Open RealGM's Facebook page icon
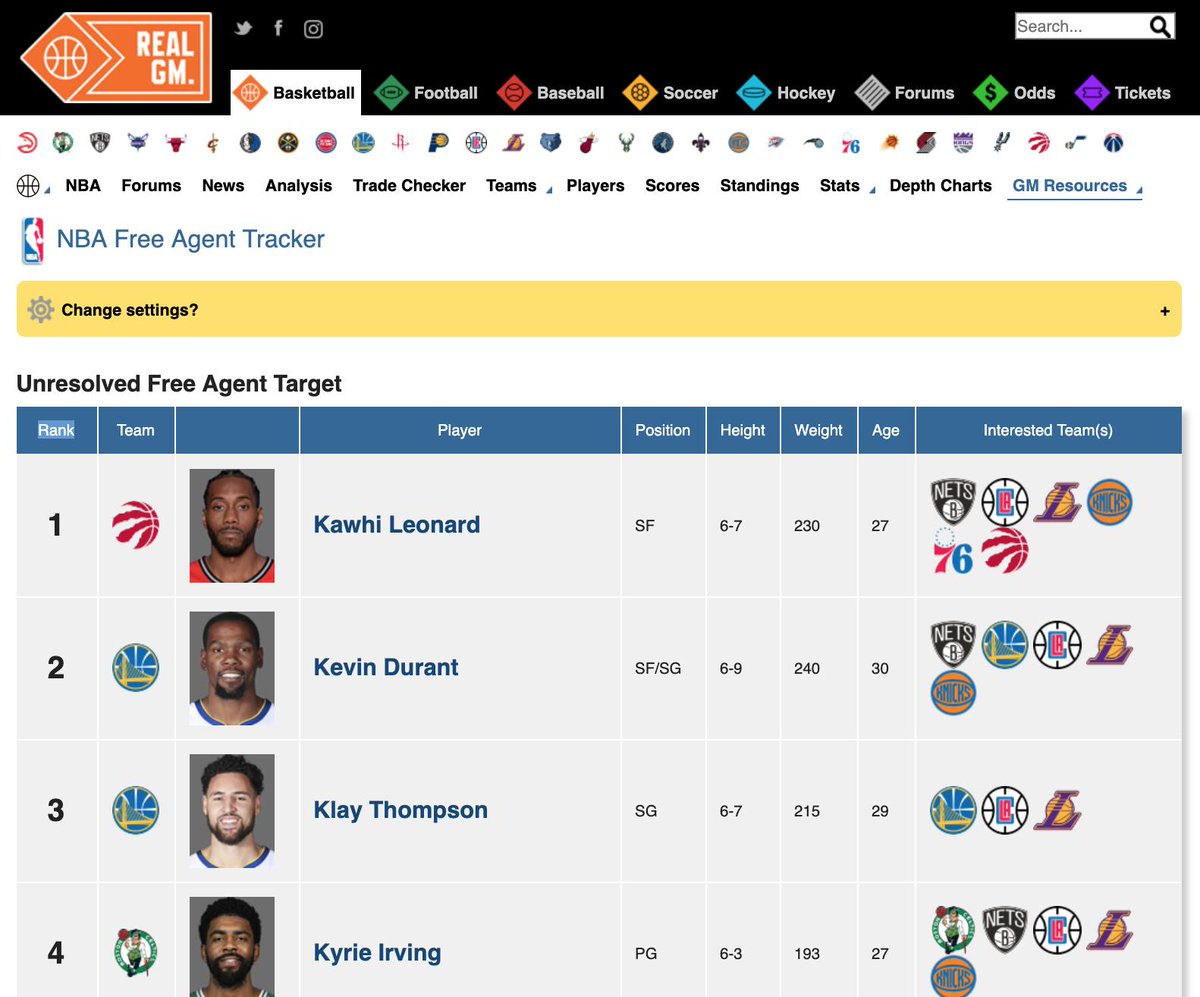 click(x=278, y=28)
